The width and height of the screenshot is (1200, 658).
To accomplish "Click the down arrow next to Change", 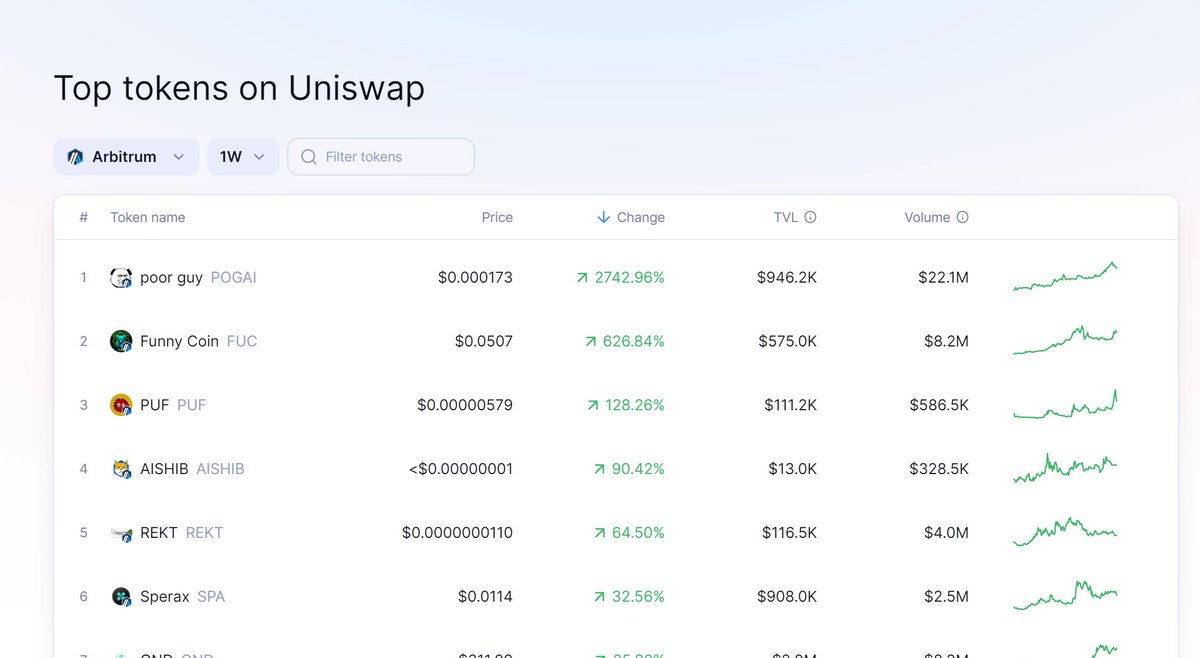I will pos(603,217).
